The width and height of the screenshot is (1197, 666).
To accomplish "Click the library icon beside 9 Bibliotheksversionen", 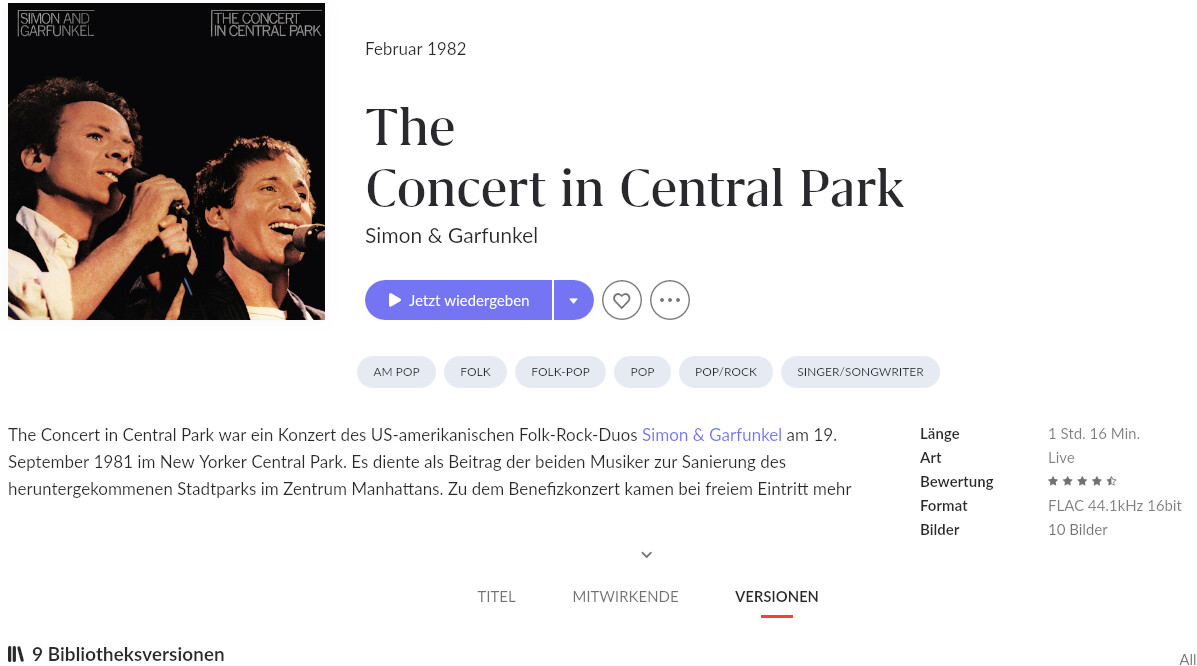I will click(x=16, y=655).
